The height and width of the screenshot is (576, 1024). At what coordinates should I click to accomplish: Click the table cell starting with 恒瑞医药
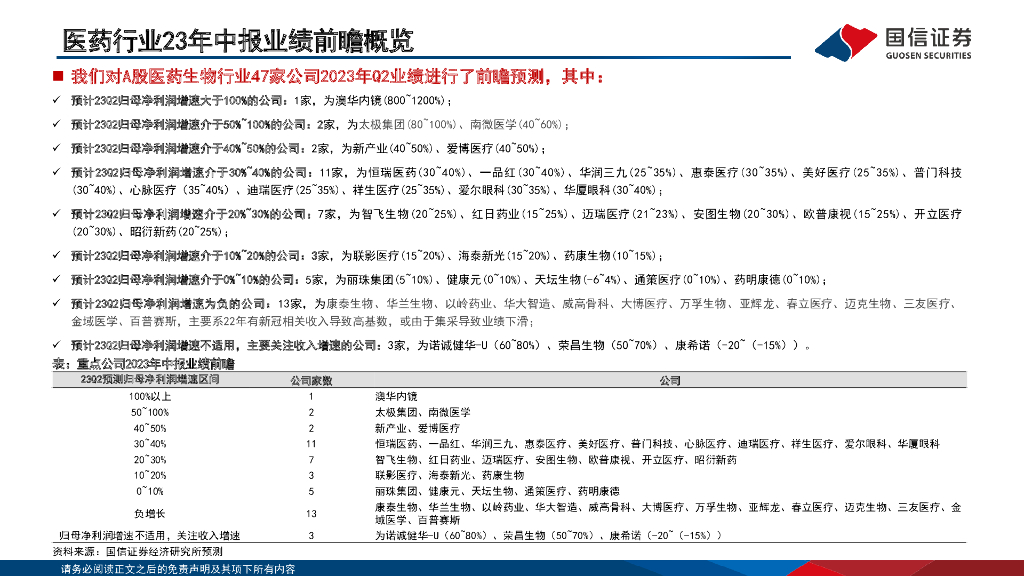click(657, 444)
